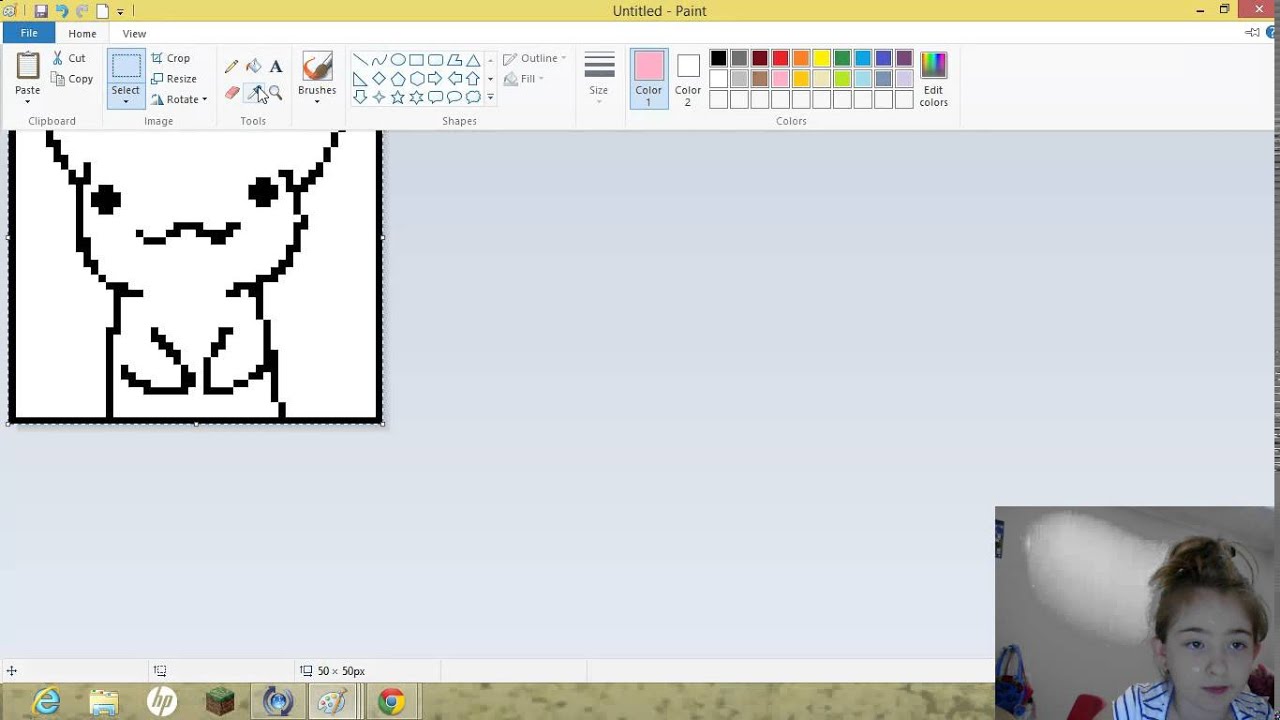Viewport: 1280px width, 720px height.
Task: Select the Pencil tool
Action: 232,66
